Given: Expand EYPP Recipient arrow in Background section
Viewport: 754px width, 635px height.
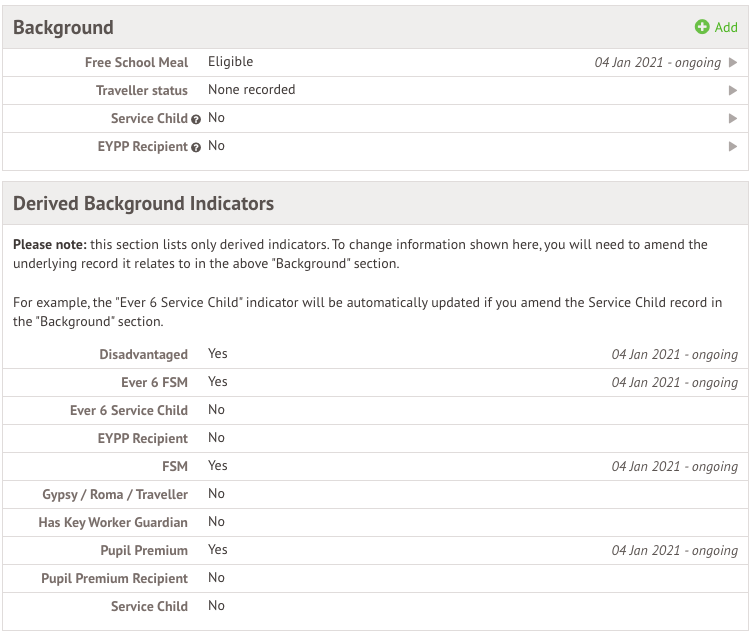Looking at the screenshot, I should pos(733,146).
